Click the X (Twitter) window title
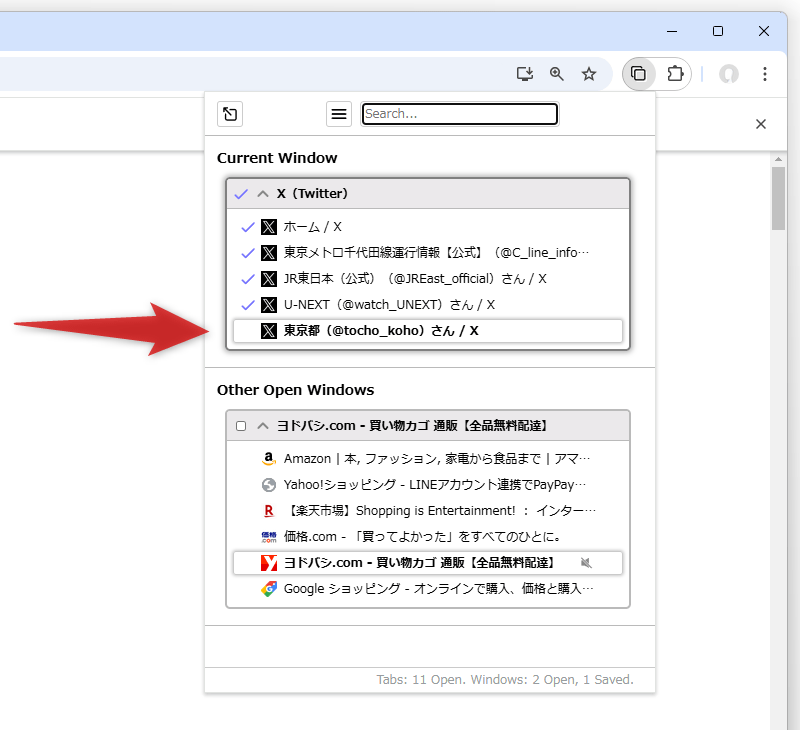800x730 pixels. (312, 194)
